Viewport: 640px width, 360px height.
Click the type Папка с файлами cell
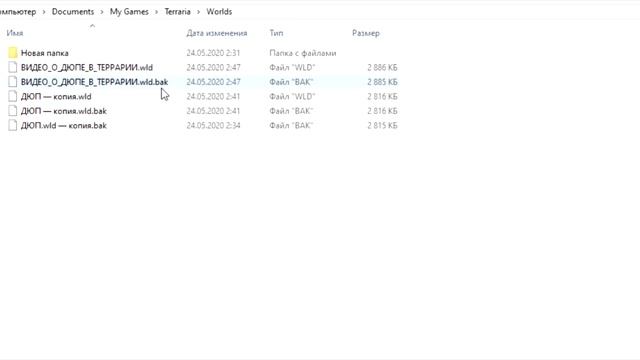(303, 53)
